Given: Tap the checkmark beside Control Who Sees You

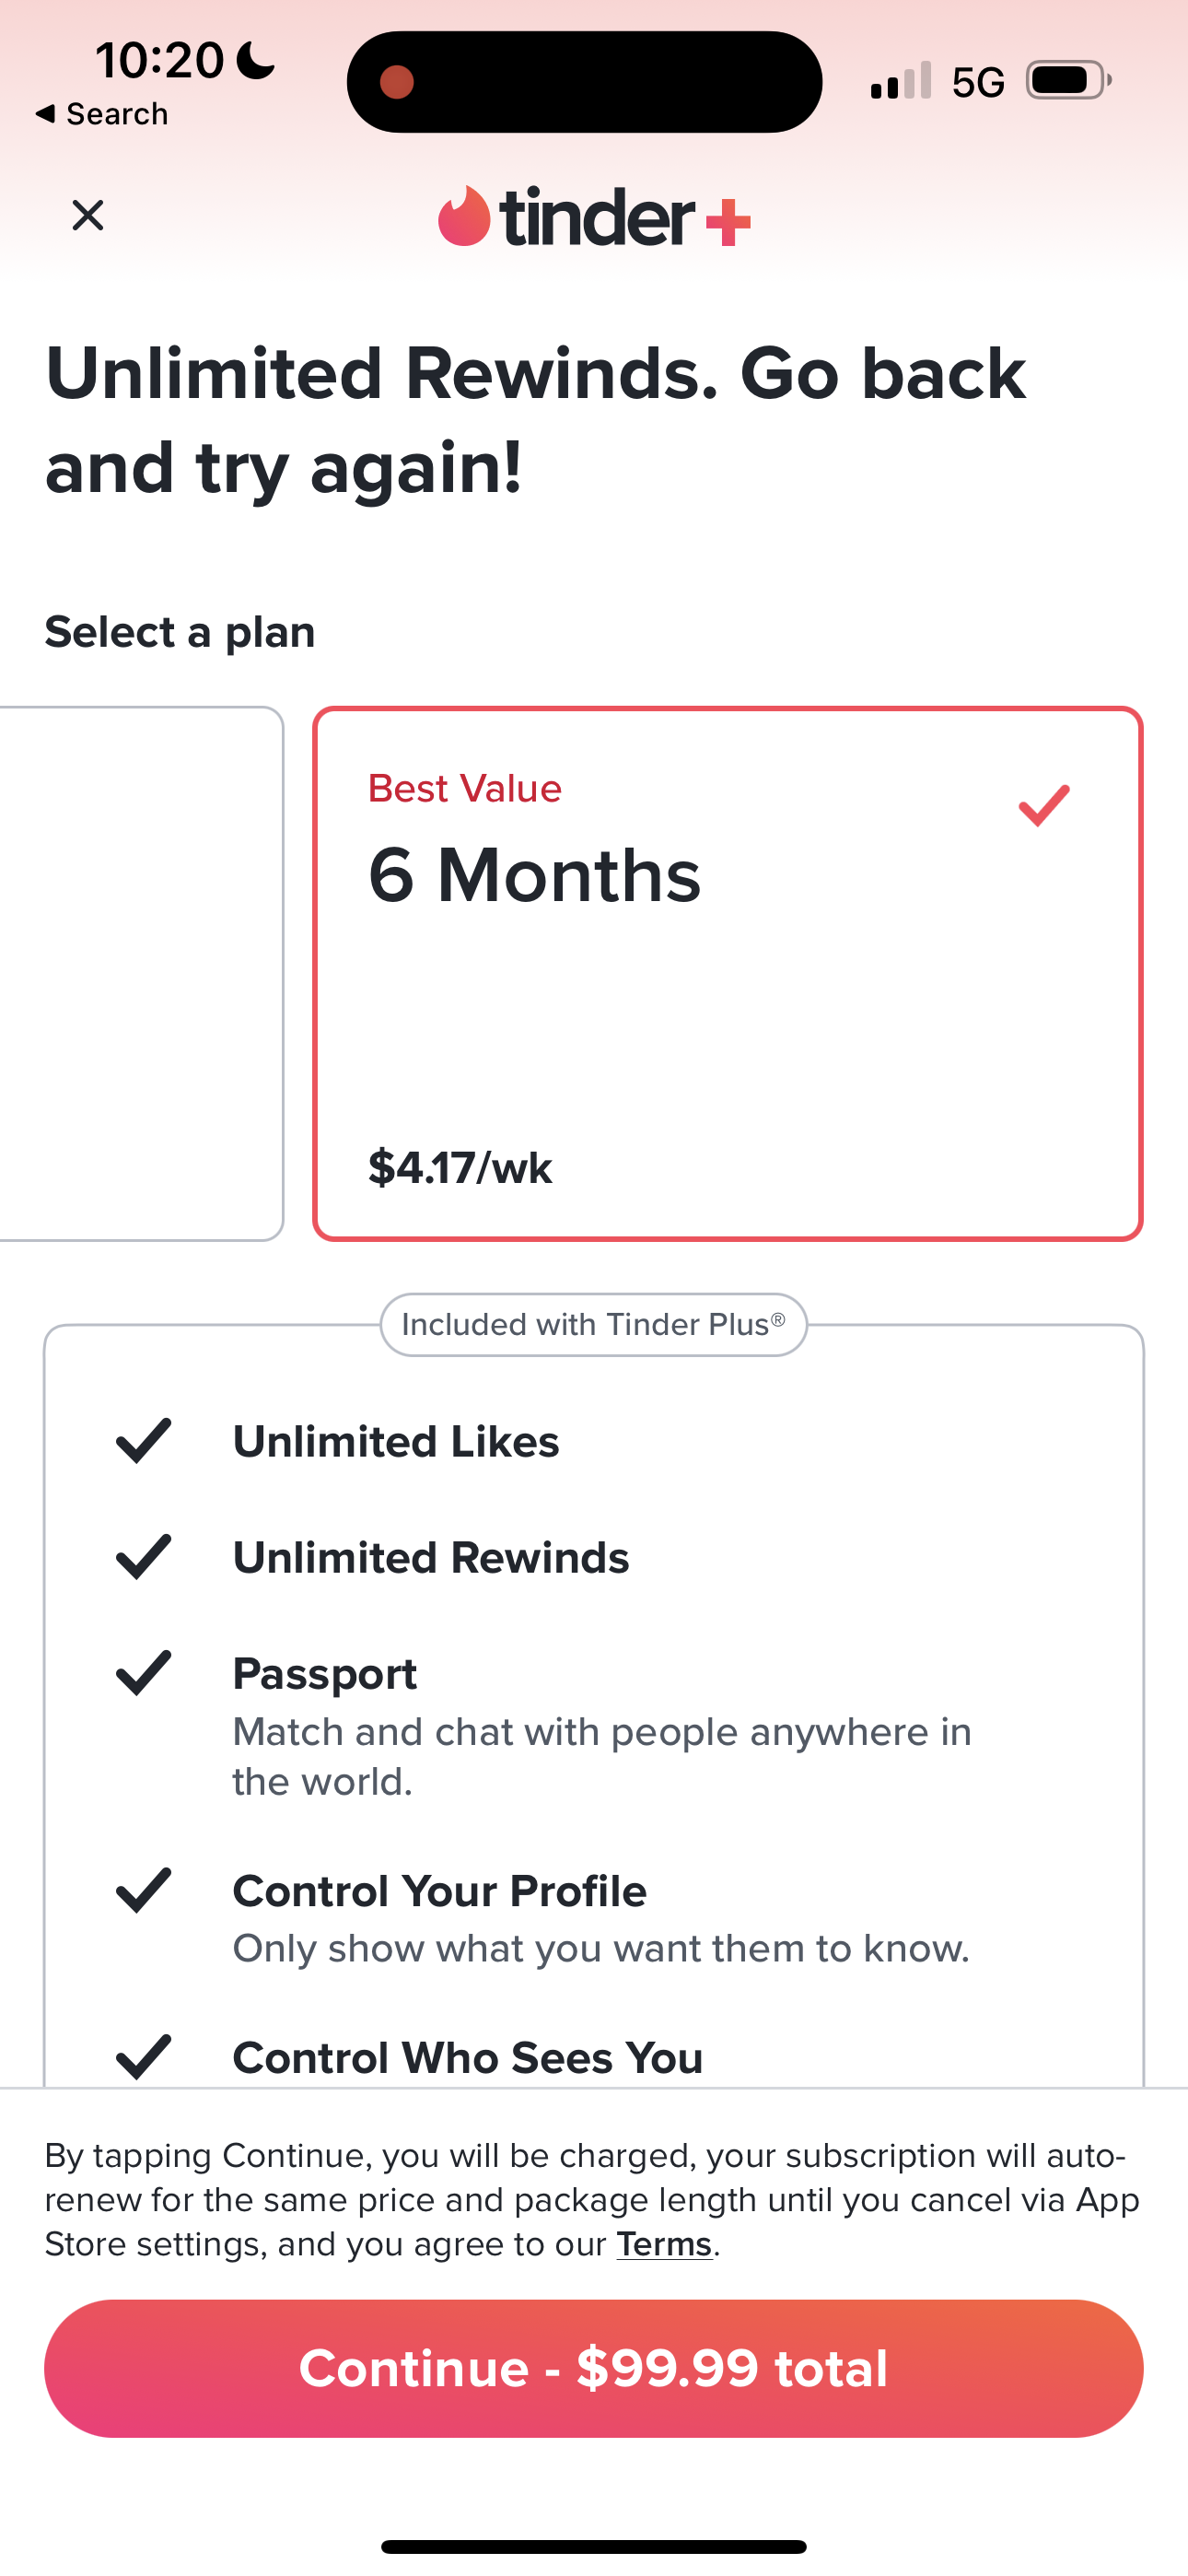Looking at the screenshot, I should point(144,2056).
